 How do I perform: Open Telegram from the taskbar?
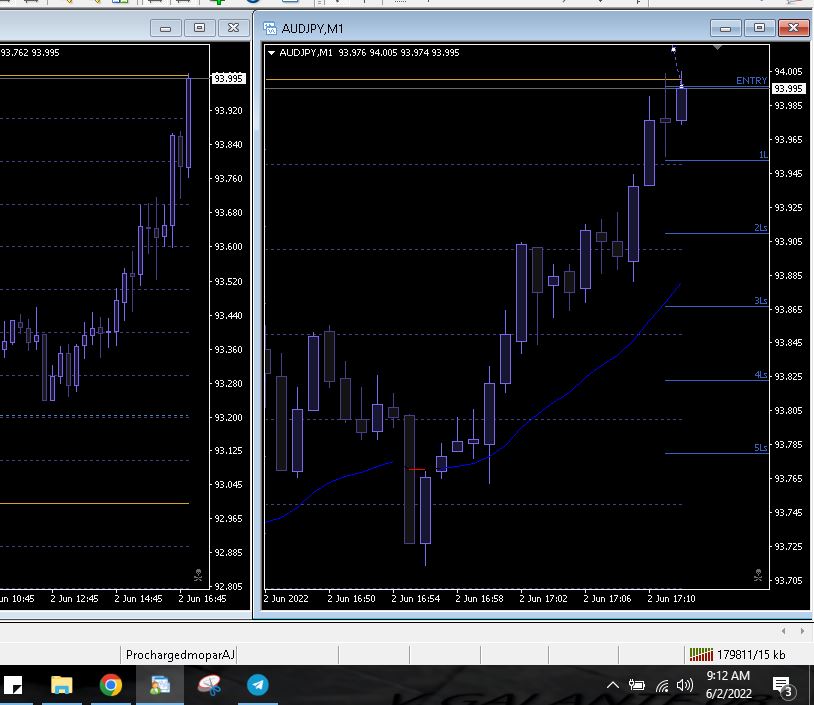[x=257, y=685]
